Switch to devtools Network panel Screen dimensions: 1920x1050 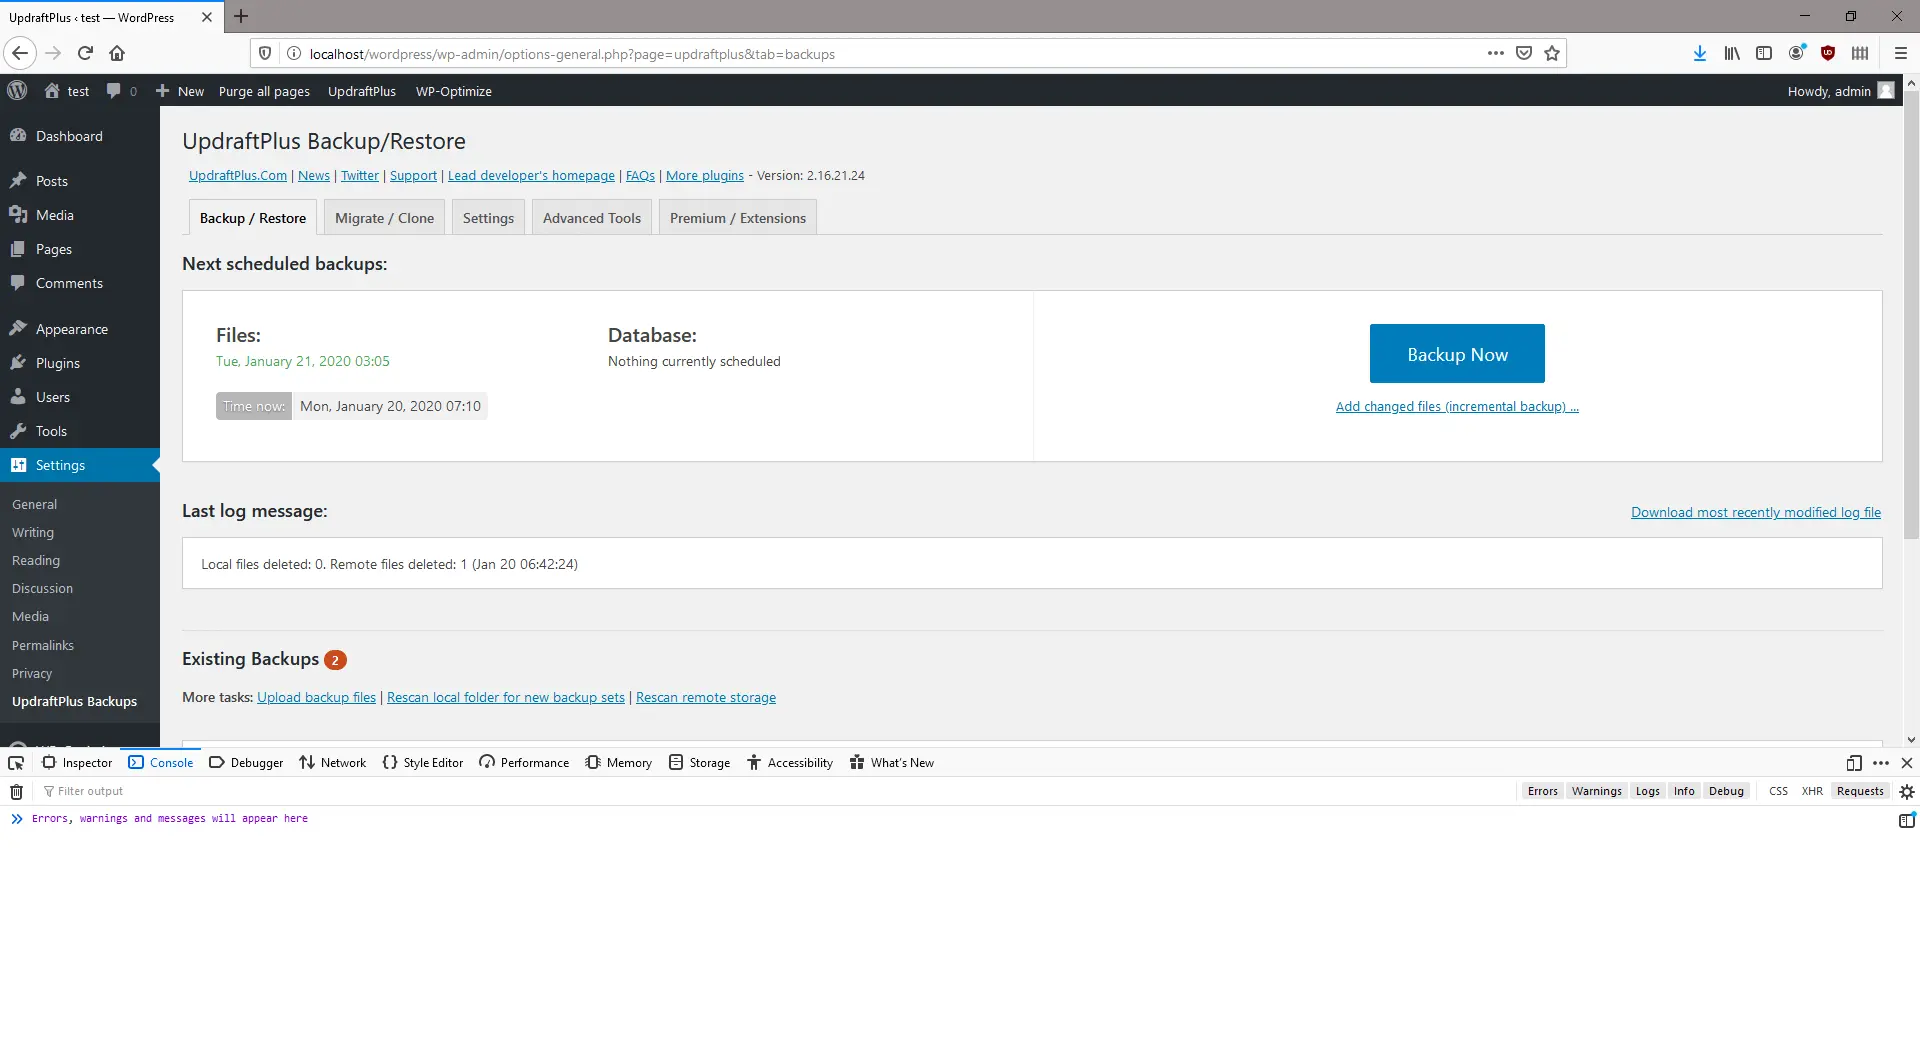333,763
